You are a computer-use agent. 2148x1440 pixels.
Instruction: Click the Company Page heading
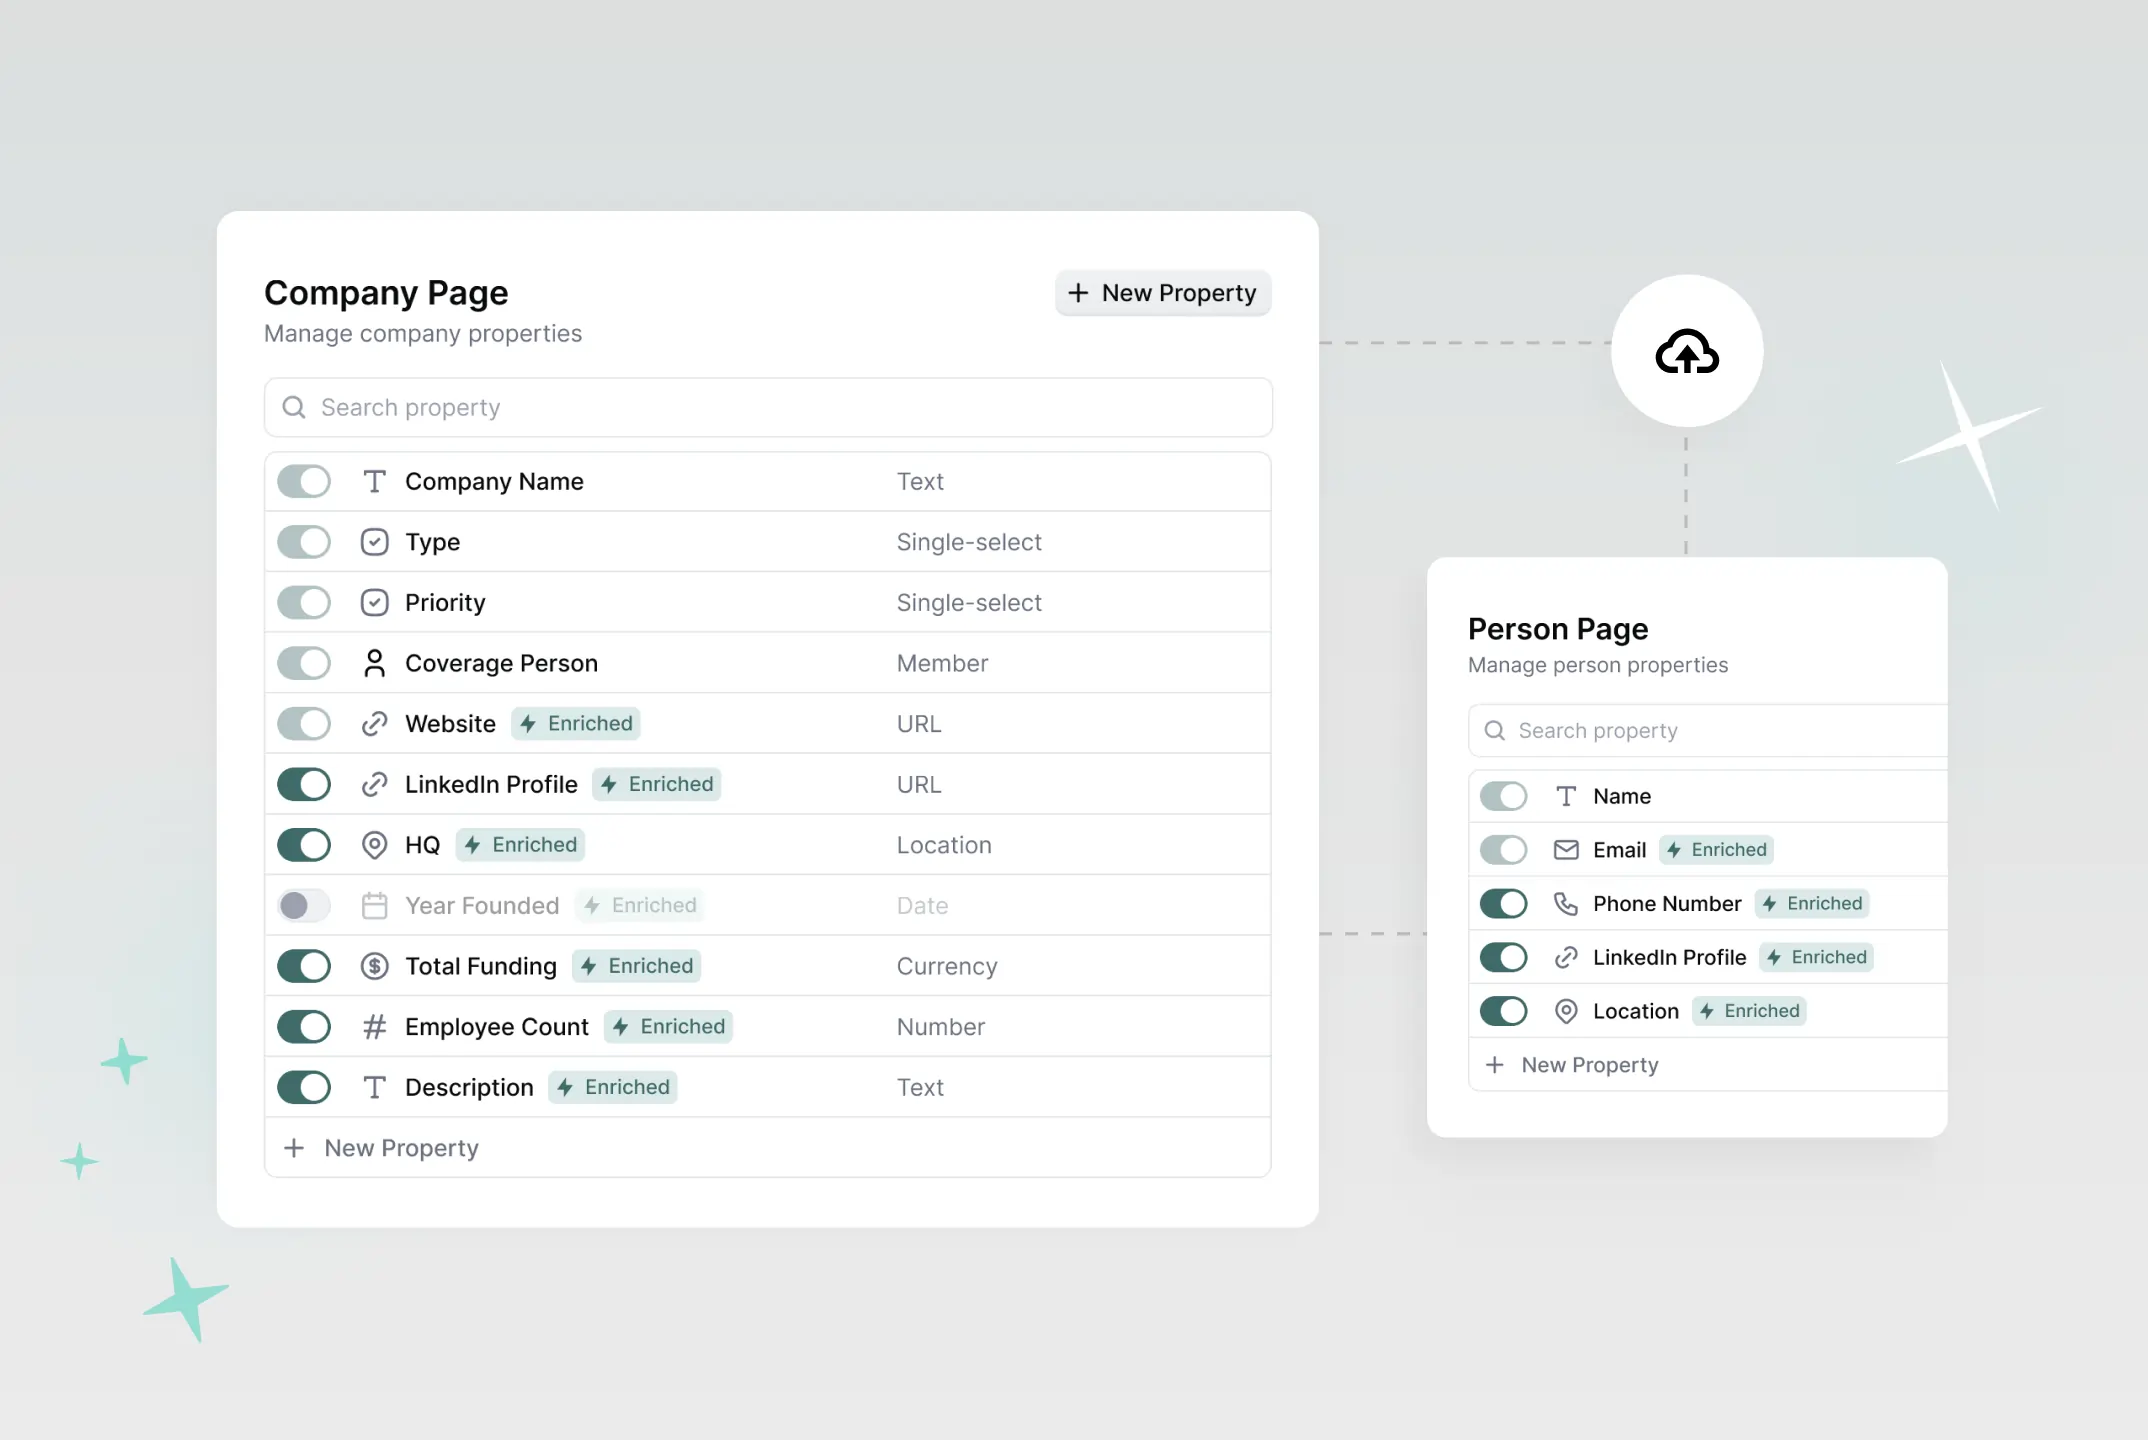386,293
